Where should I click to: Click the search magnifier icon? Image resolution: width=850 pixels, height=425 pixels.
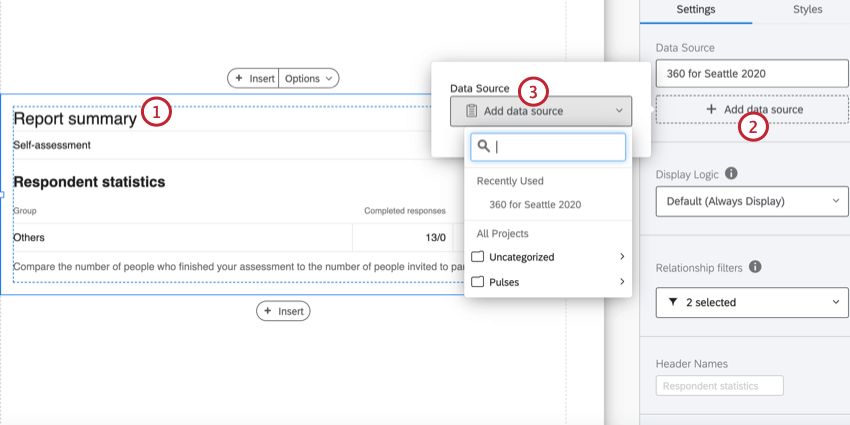[x=483, y=147]
